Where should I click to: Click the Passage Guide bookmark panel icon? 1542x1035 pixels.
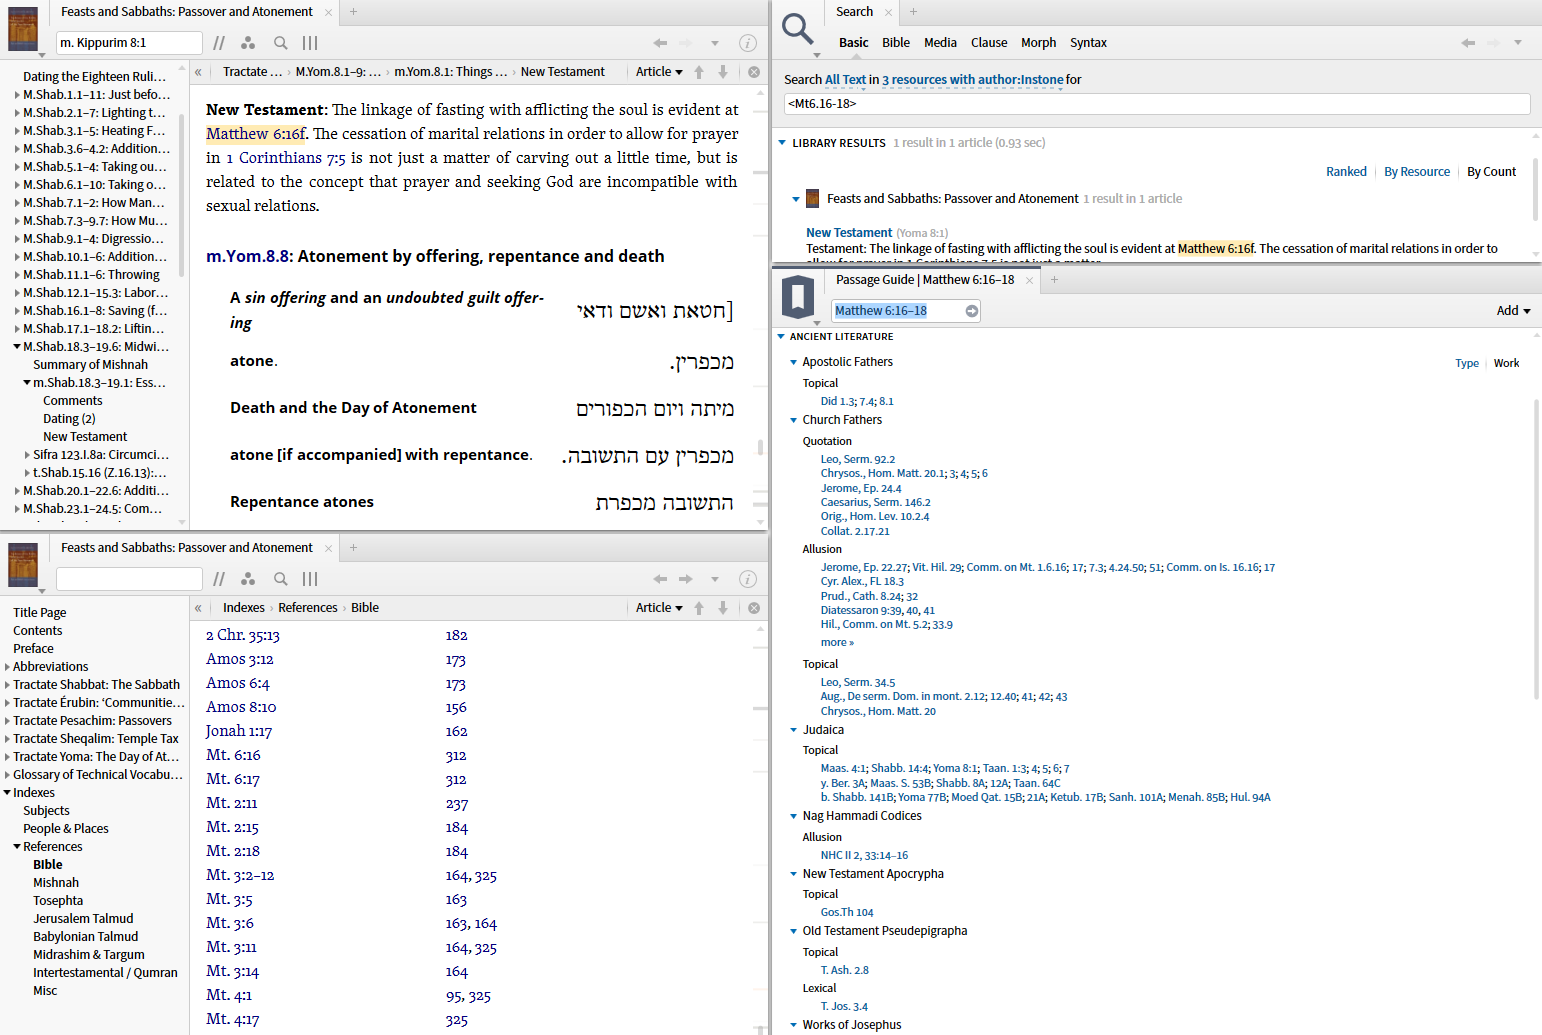click(x=797, y=297)
